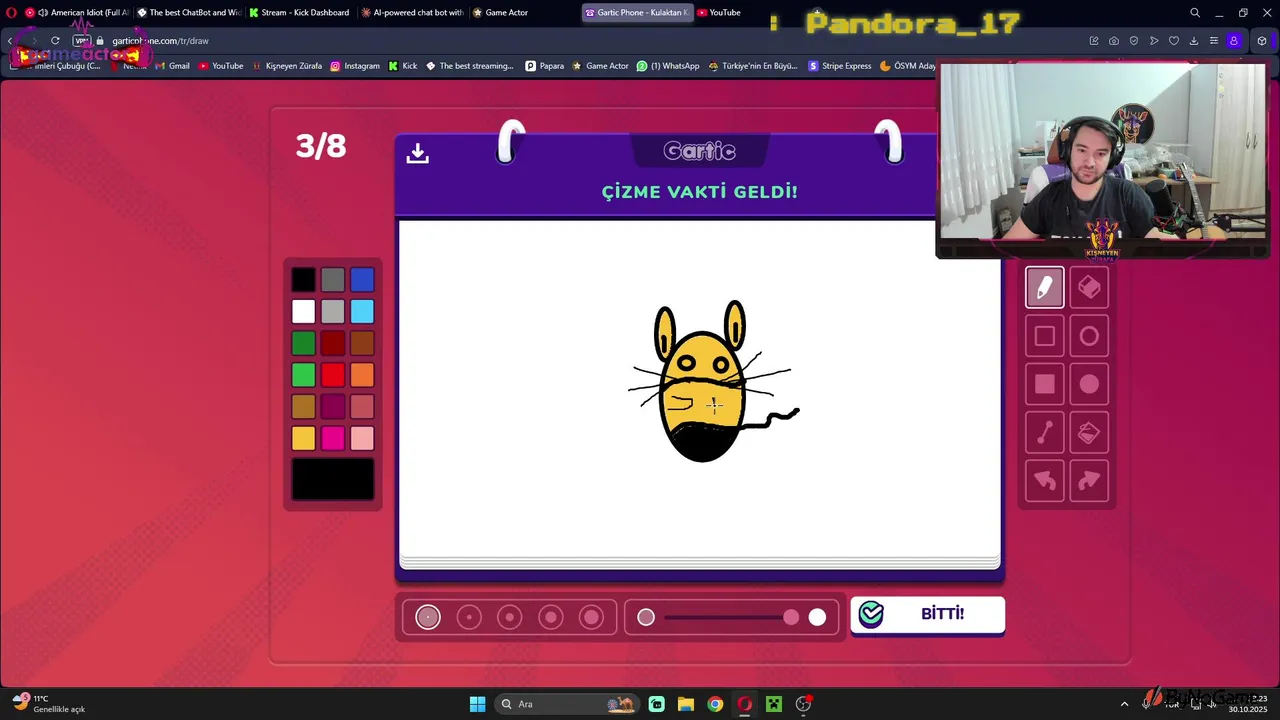1280x720 pixels.
Task: Pick the bright red color swatch
Action: (333, 375)
